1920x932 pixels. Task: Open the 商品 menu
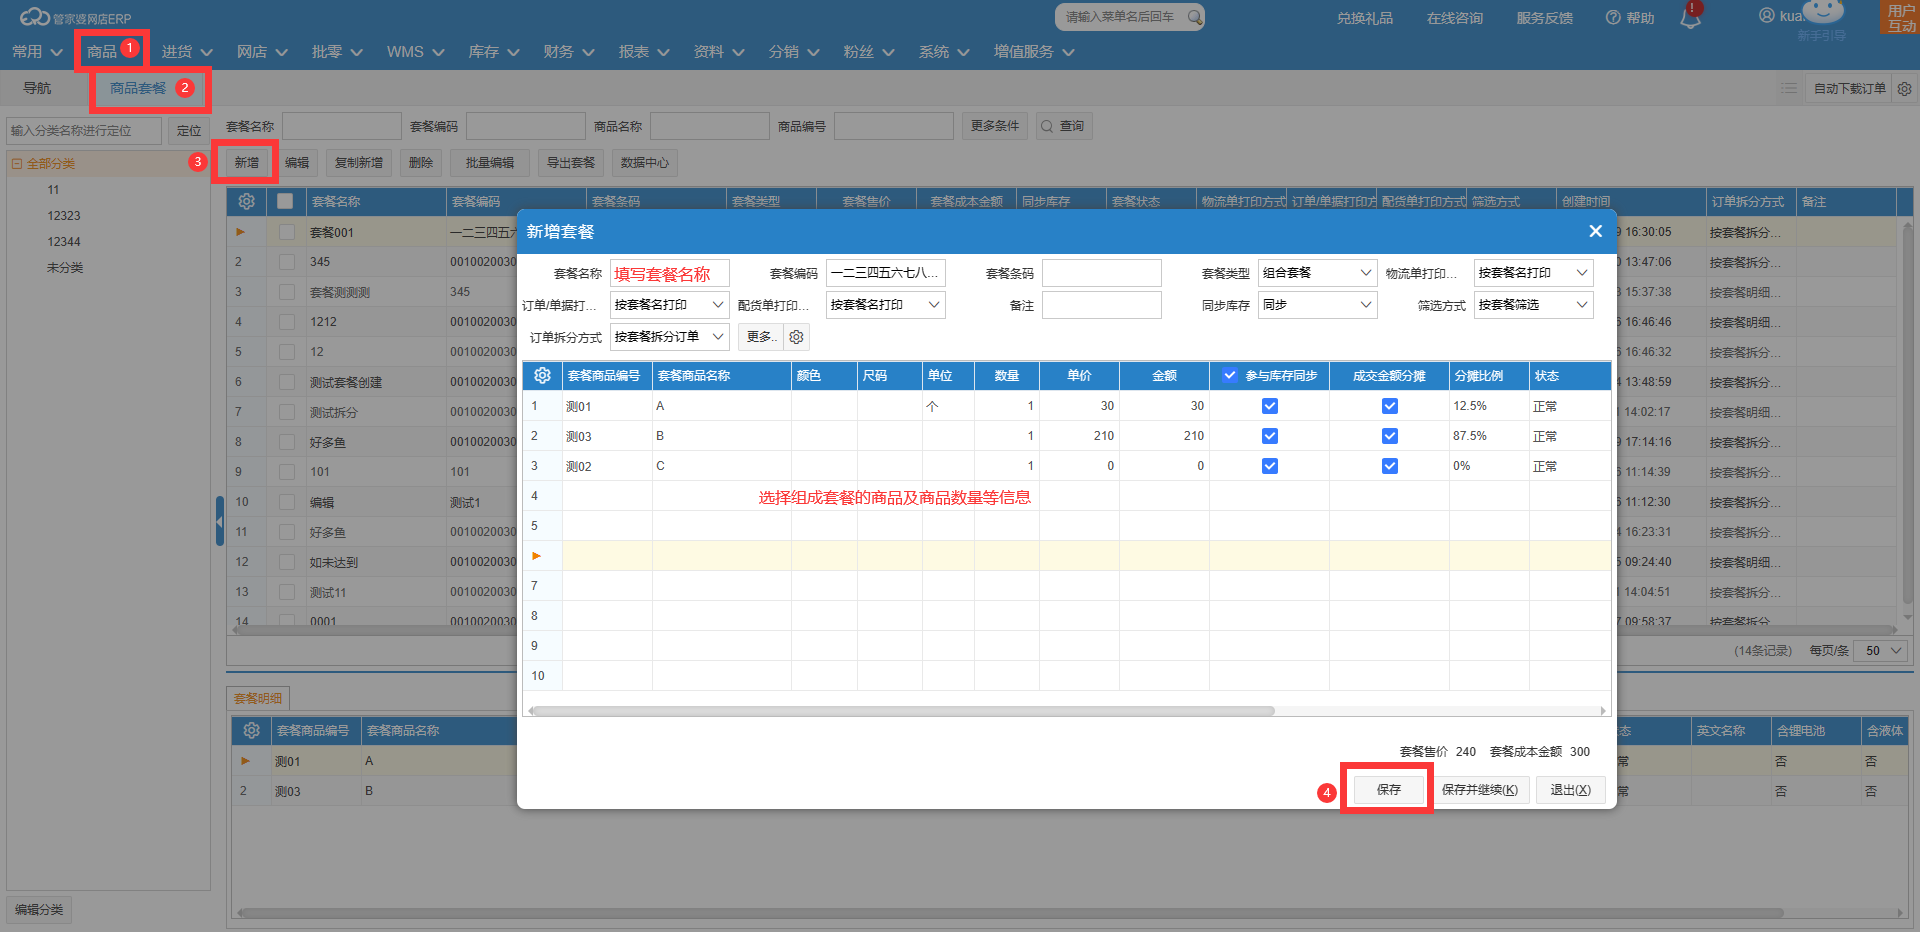pos(102,51)
